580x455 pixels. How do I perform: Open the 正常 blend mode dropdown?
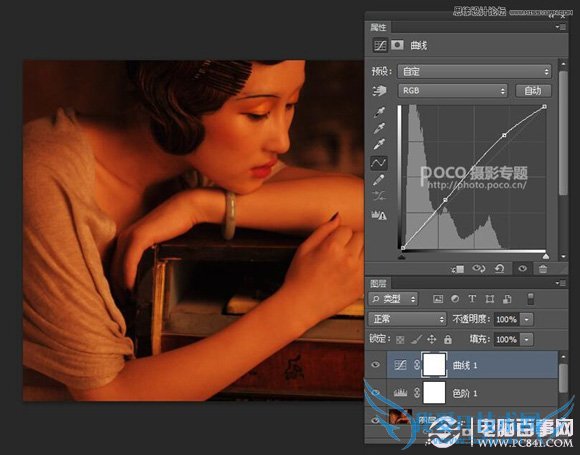click(407, 319)
